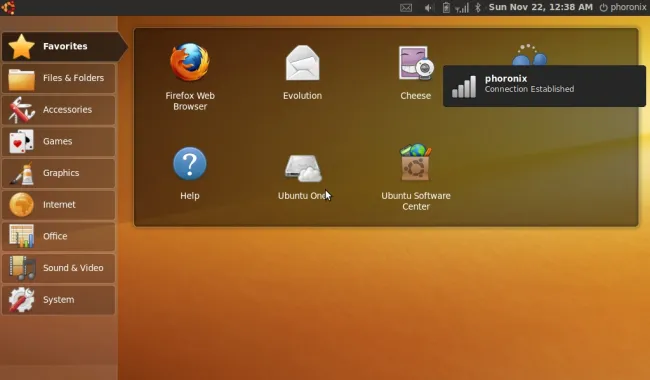The height and width of the screenshot is (380, 650).
Task: Select the Files & Folders category
Action: (x=58, y=78)
